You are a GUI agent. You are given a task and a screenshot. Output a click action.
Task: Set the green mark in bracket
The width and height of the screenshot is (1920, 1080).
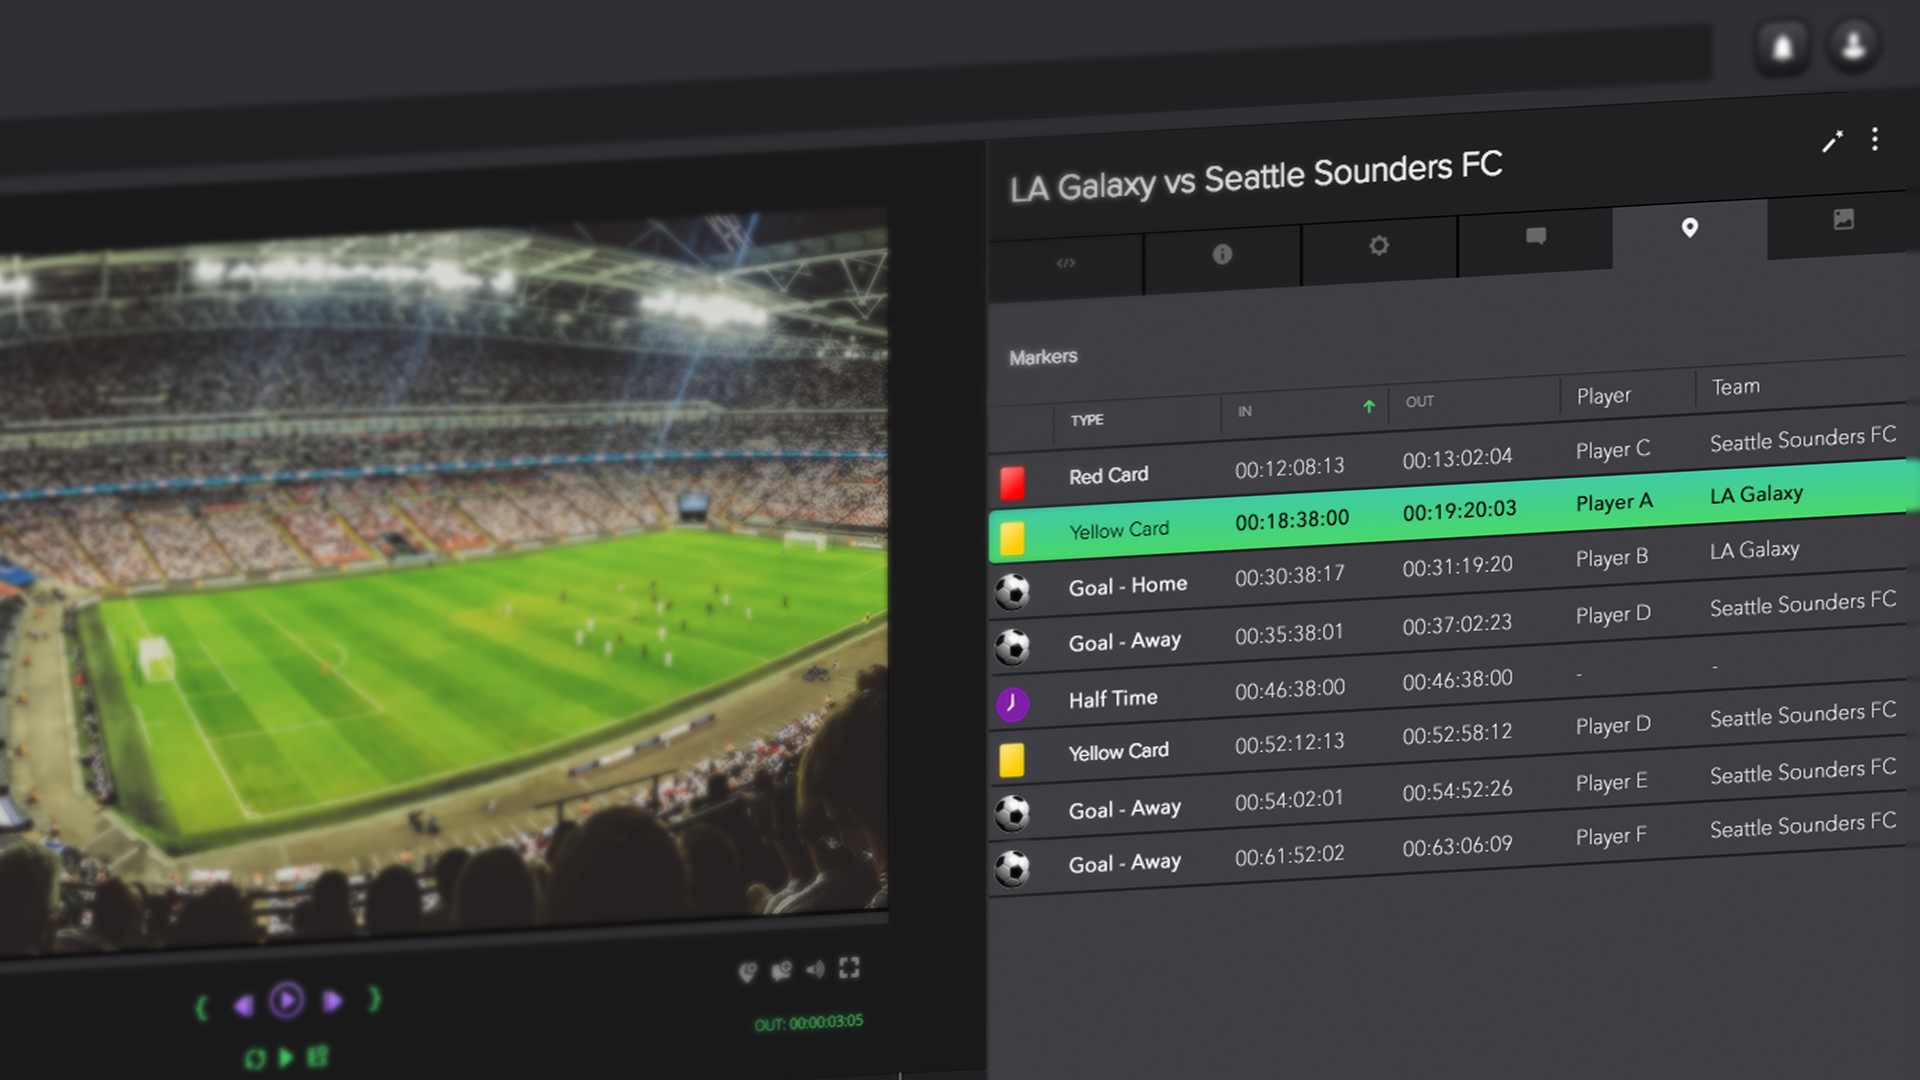(x=202, y=1007)
